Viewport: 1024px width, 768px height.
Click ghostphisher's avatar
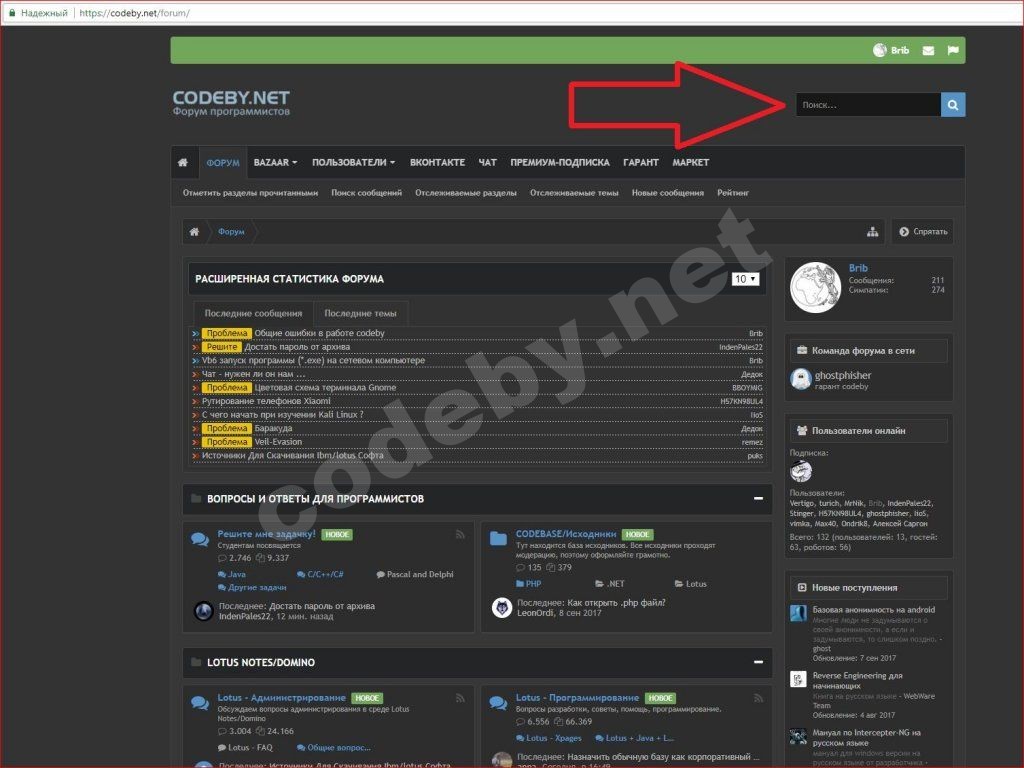pyautogui.click(x=801, y=379)
